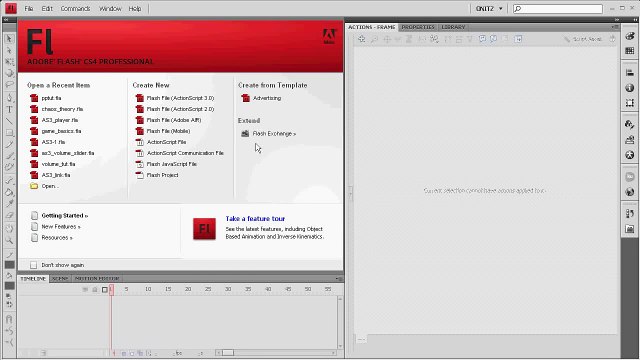The height and width of the screenshot is (360, 640).
Task: Click frame 10 on the timeline ruler
Action: [148, 289]
